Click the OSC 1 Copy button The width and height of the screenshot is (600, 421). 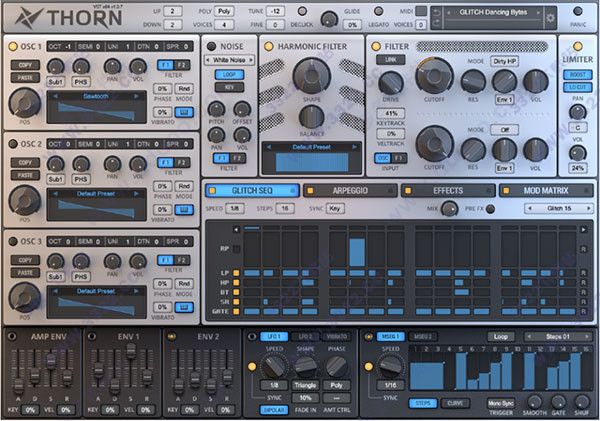point(23,63)
